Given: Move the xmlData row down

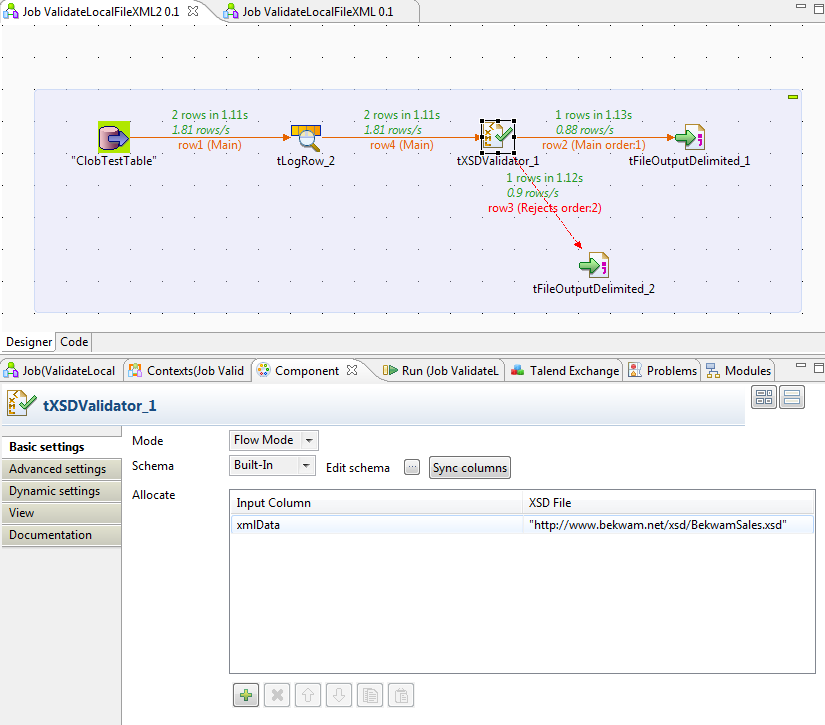Looking at the screenshot, I should (338, 694).
